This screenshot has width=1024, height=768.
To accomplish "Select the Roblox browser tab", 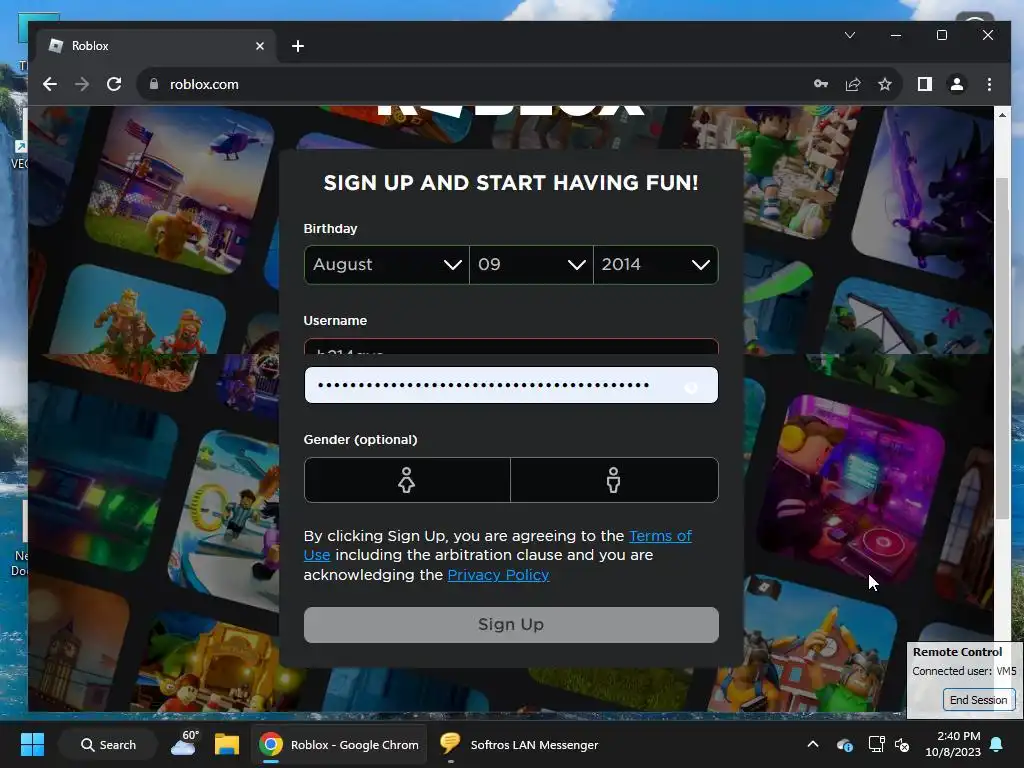I will pyautogui.click(x=157, y=46).
